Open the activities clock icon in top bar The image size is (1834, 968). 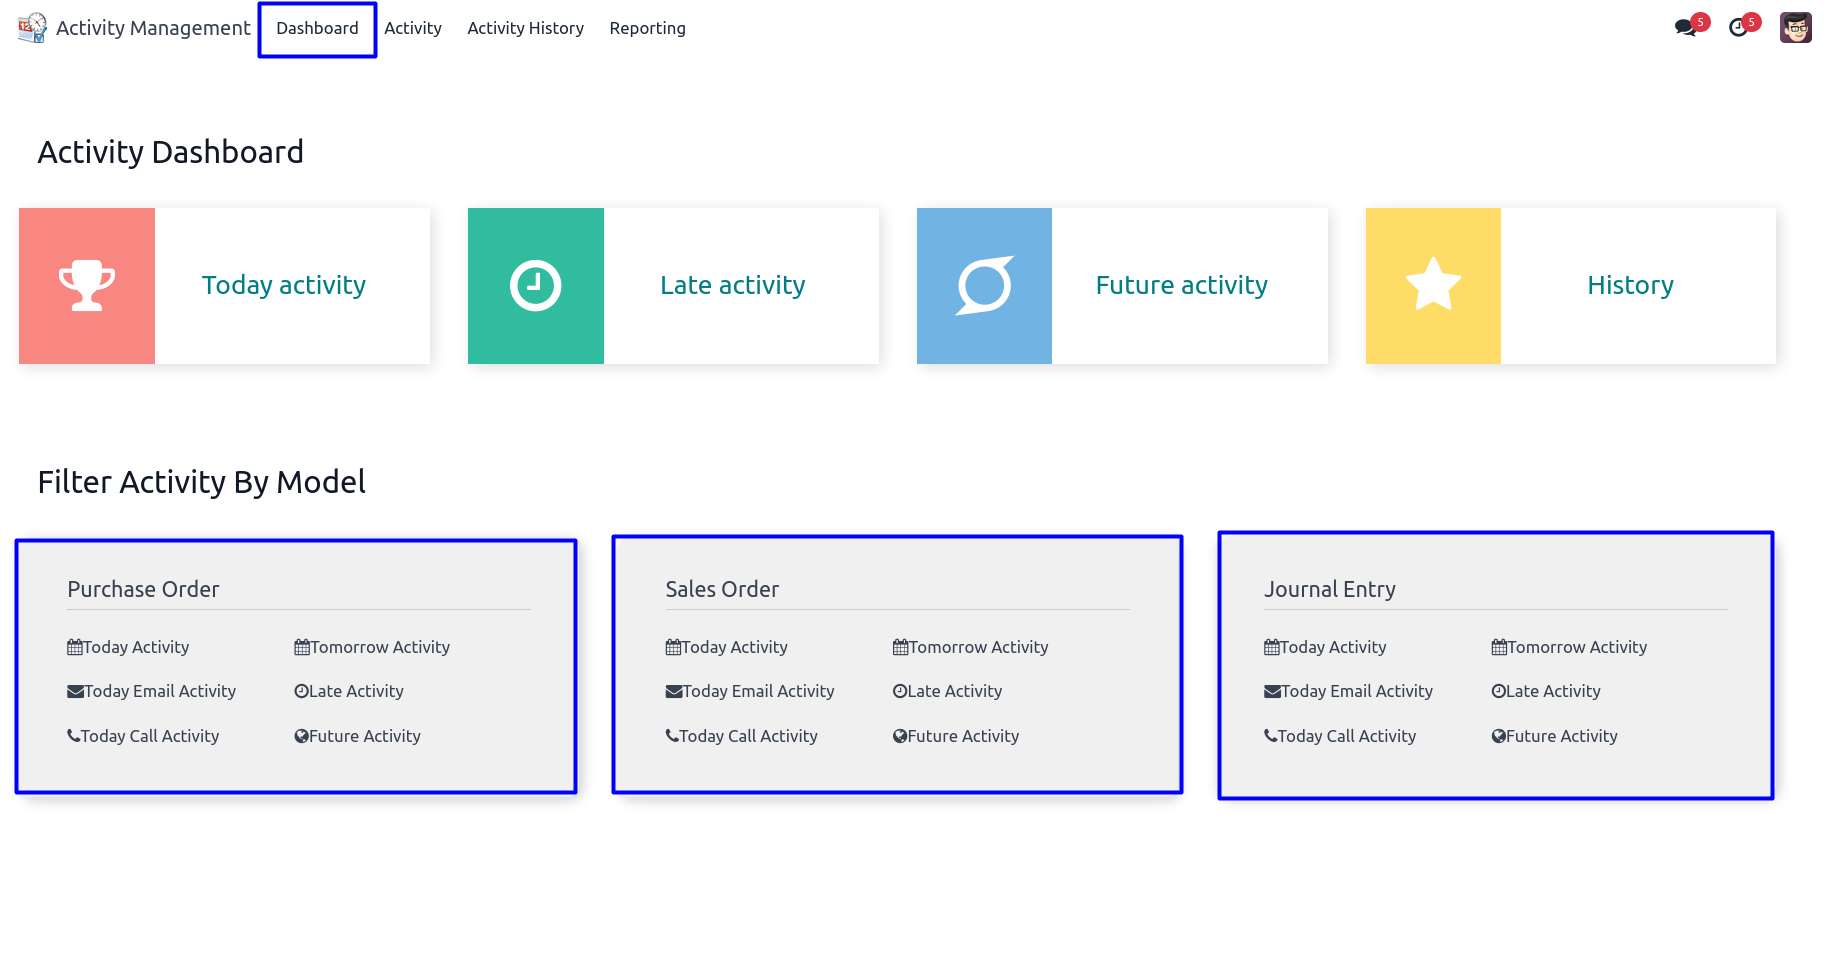[x=1739, y=28]
